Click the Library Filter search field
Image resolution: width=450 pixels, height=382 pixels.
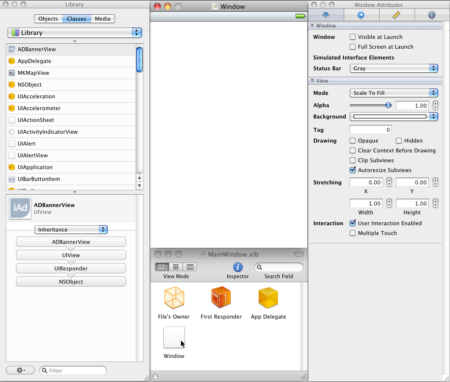click(73, 370)
